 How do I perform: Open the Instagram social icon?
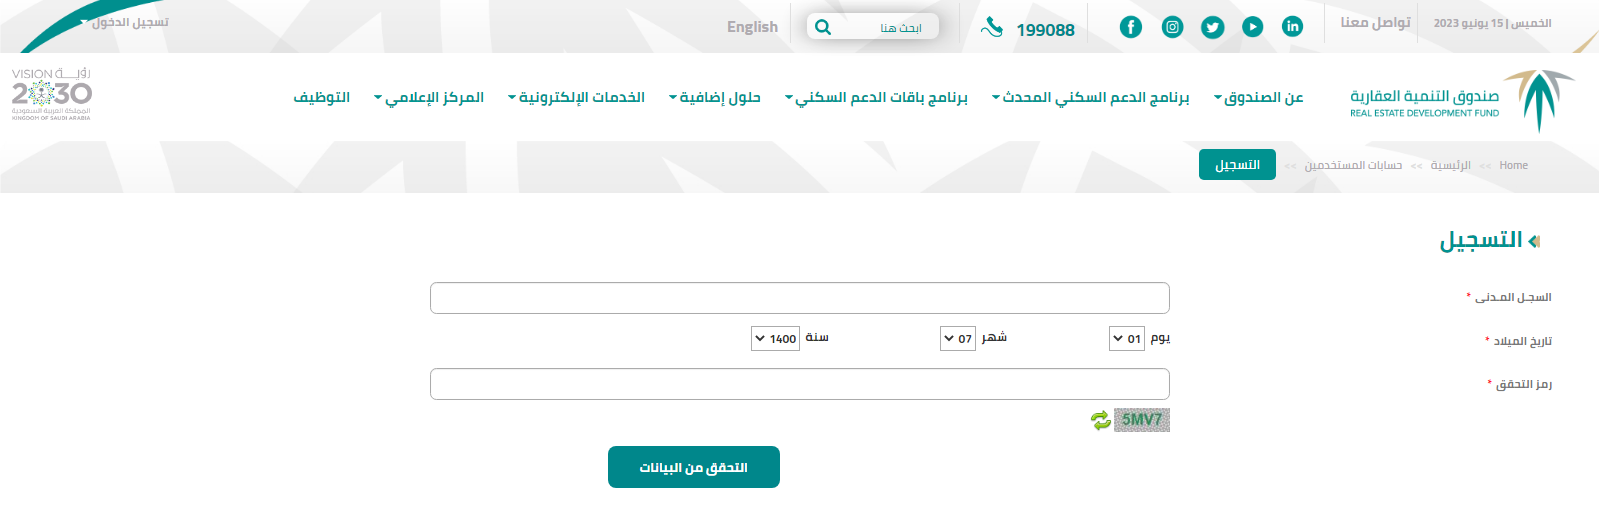[x=1172, y=27]
